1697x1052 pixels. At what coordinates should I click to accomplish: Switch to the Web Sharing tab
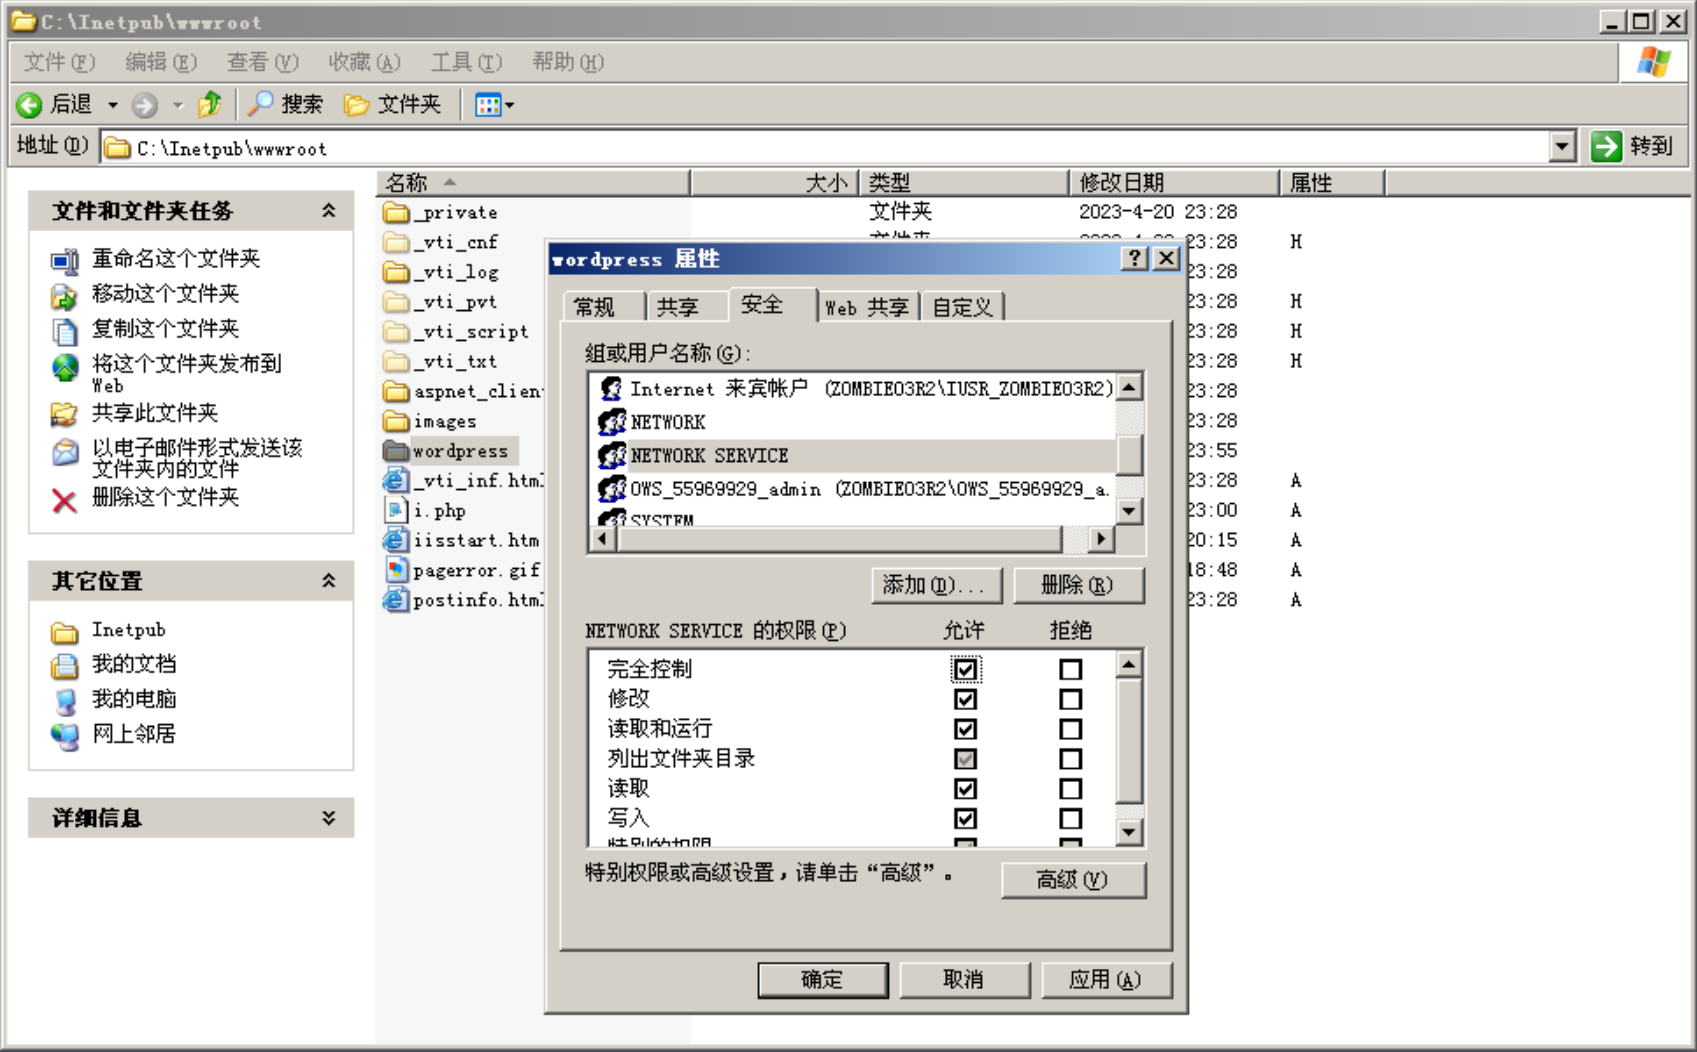867,306
